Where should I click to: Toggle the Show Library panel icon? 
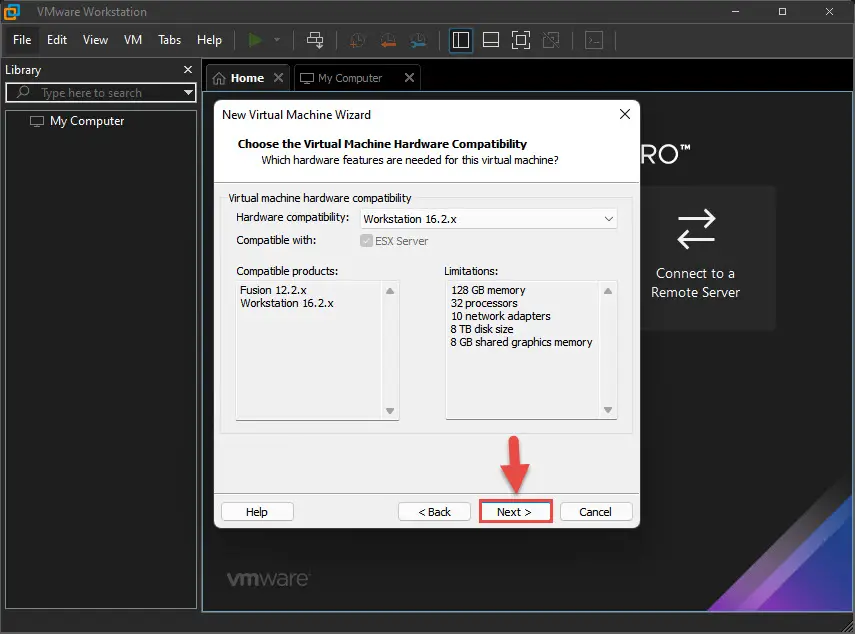click(x=461, y=40)
